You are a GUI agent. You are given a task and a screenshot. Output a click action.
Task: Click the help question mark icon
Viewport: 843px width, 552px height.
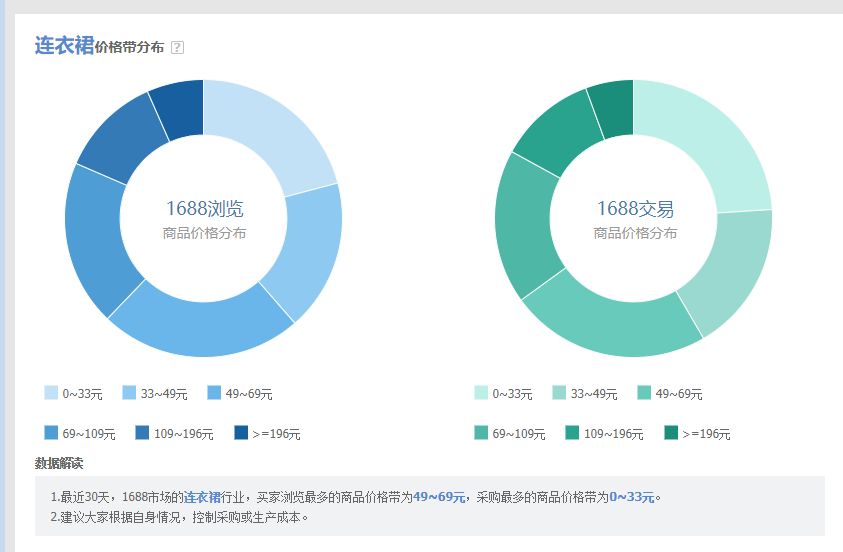pyautogui.click(x=177, y=47)
